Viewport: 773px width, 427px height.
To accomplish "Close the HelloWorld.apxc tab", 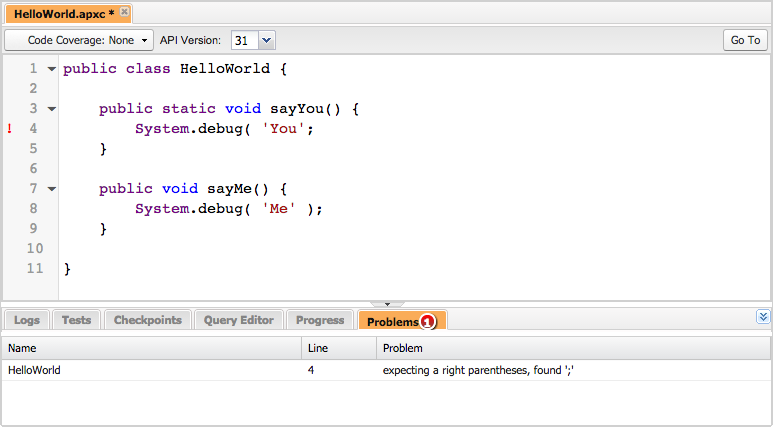I will pyautogui.click(x=125, y=12).
